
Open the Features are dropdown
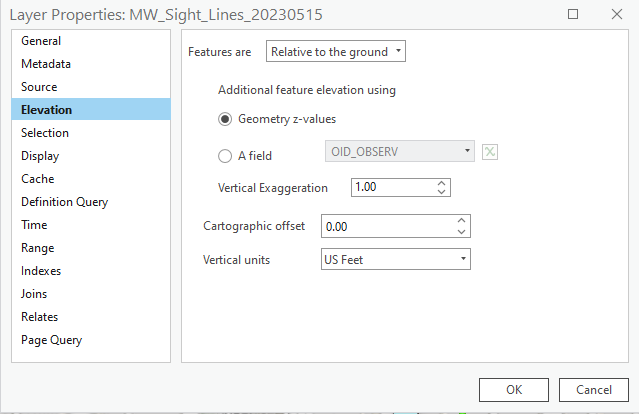(336, 51)
